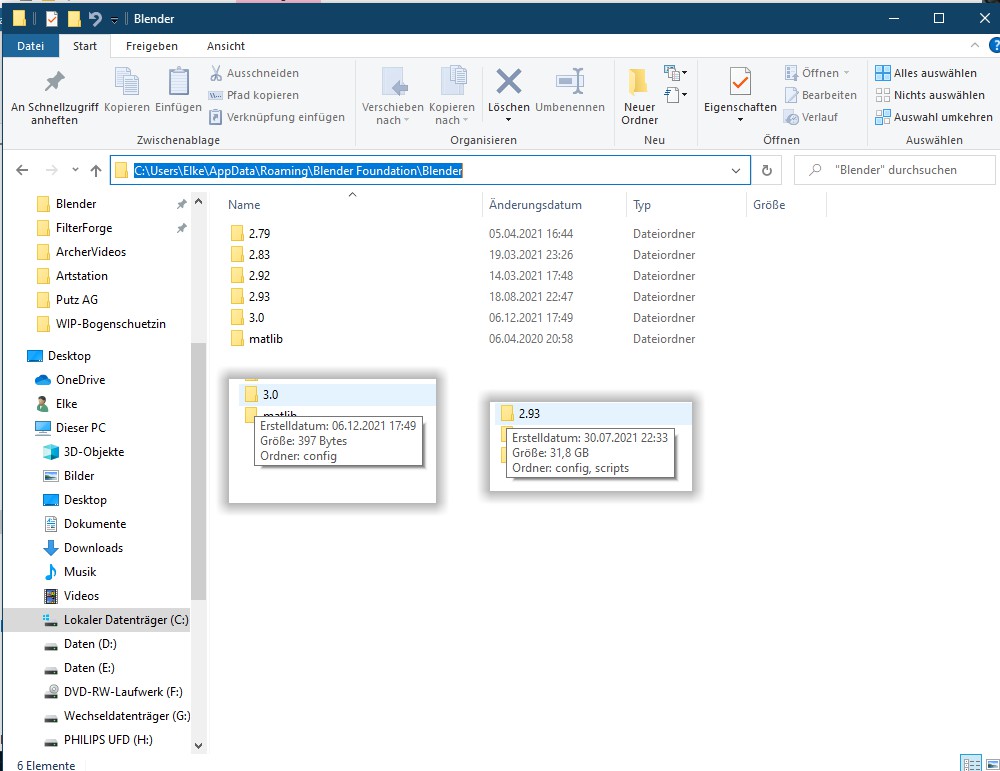Open ArcherVideos in the sidebar
Viewport: 1000px width, 771px height.
coord(91,252)
